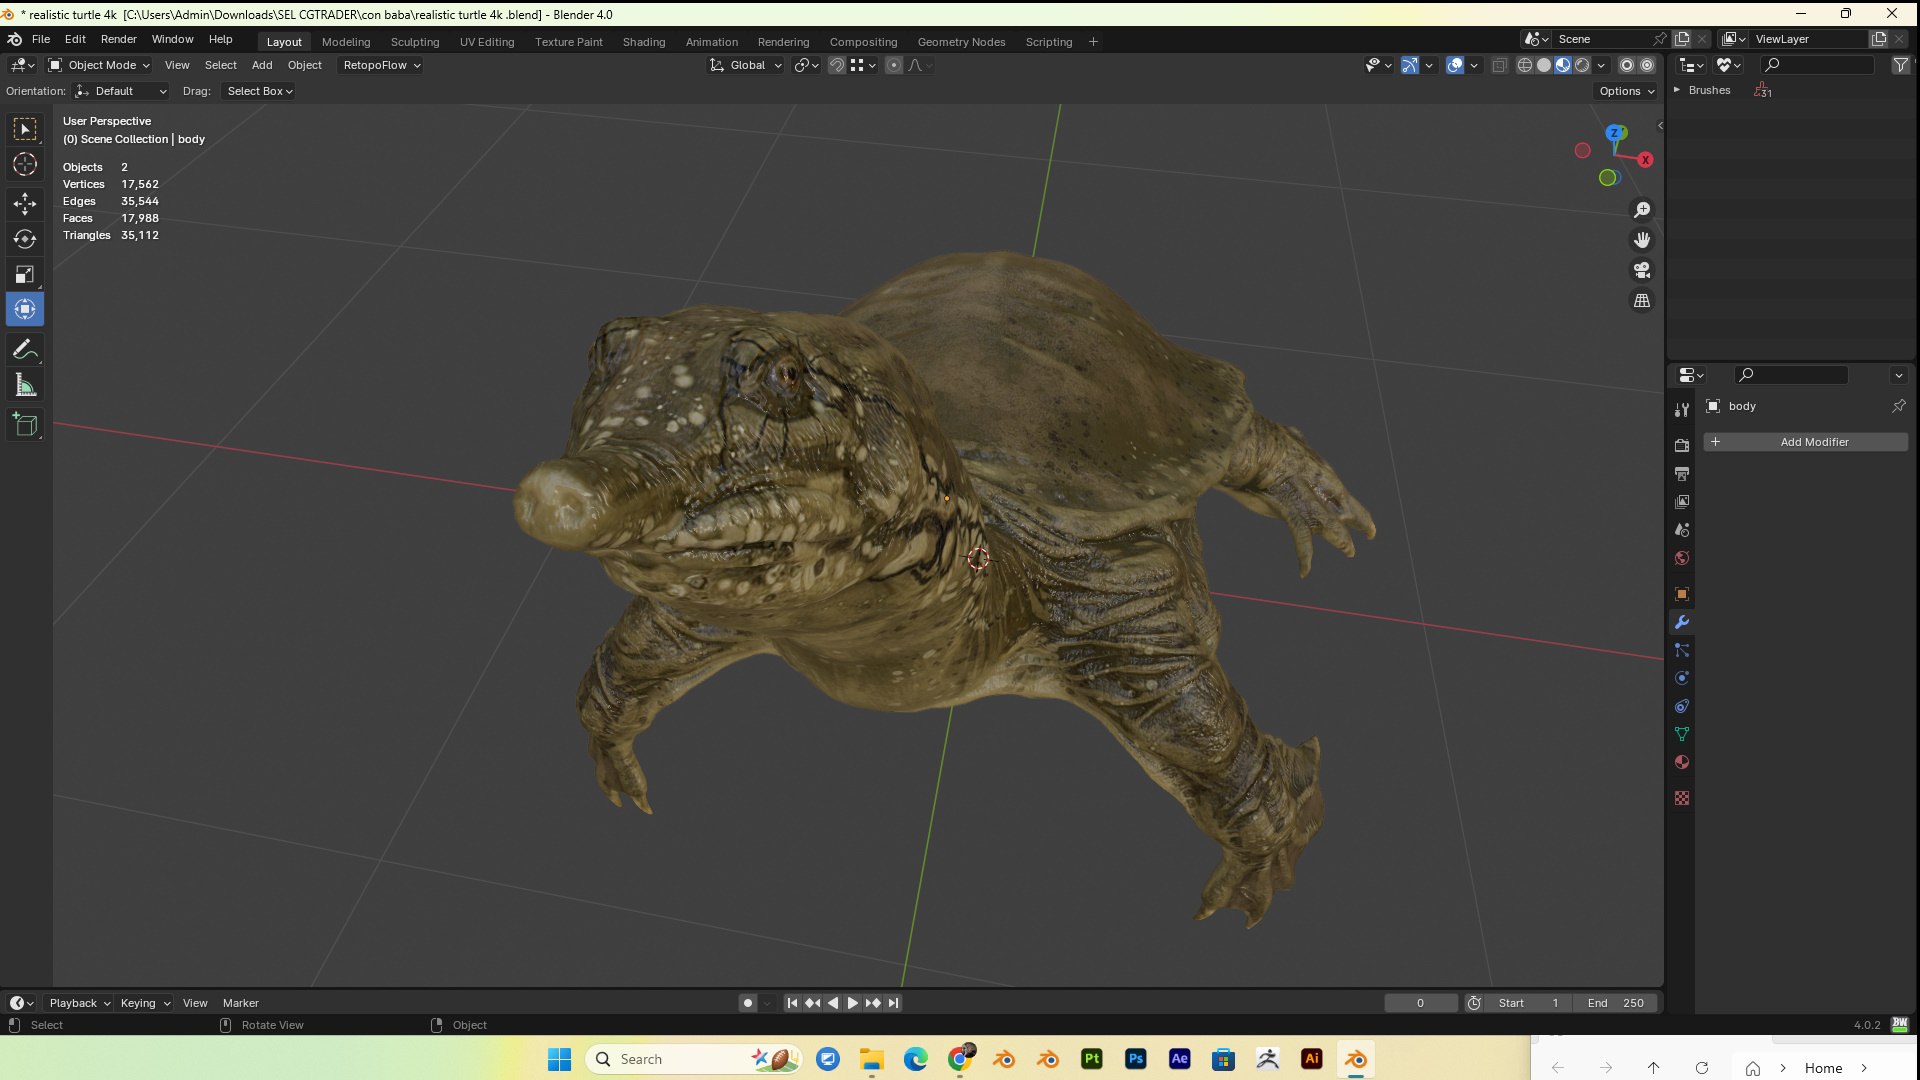
Task: Switch to rendered viewport shading
Action: (1582, 65)
